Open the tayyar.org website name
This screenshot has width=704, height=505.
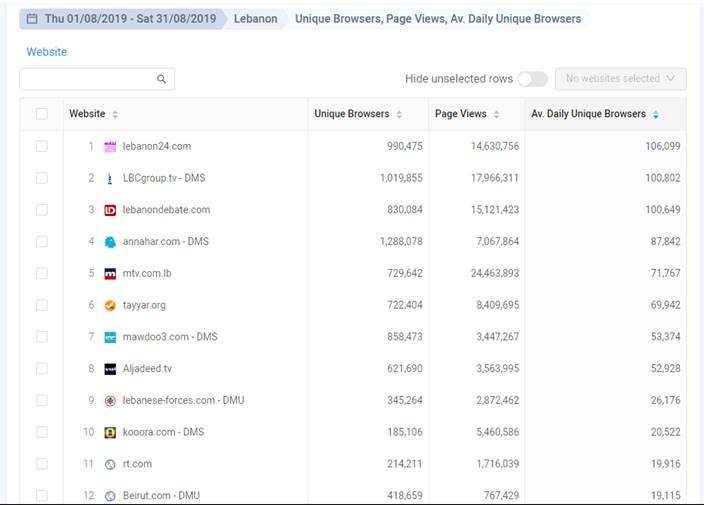point(144,305)
